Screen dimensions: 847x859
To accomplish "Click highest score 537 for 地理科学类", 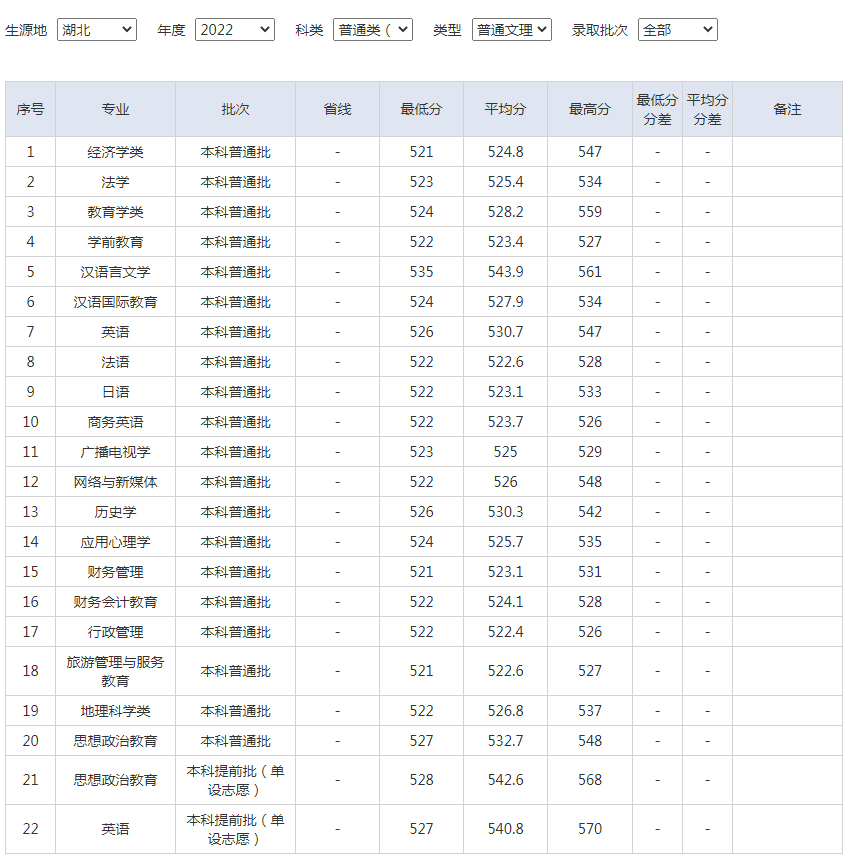I will click(590, 711).
